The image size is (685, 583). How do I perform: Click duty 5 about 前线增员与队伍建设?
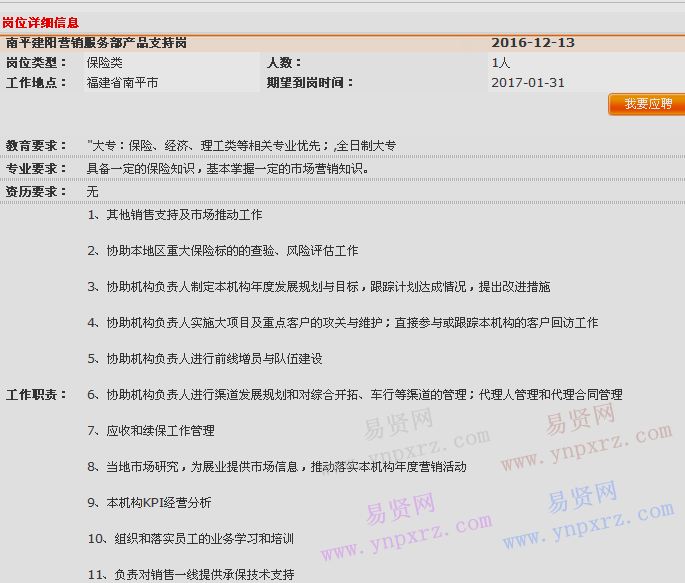pyautogui.click(x=205, y=359)
